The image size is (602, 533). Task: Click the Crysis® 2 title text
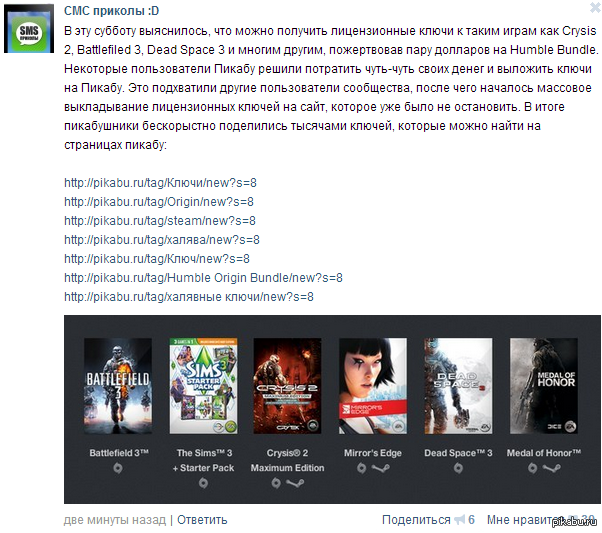click(x=287, y=453)
